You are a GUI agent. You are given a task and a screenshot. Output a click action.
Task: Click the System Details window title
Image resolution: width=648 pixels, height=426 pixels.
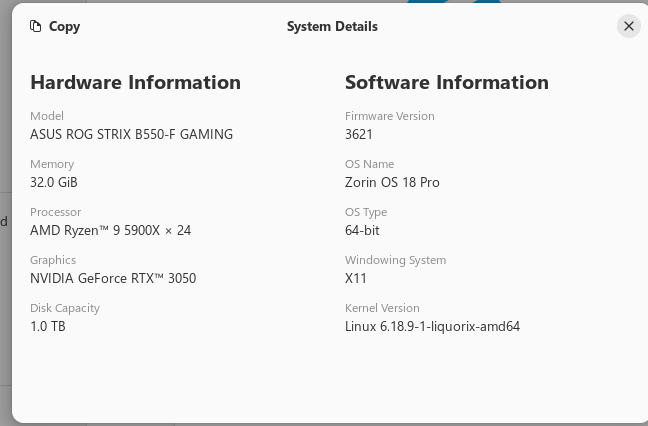[332, 27]
